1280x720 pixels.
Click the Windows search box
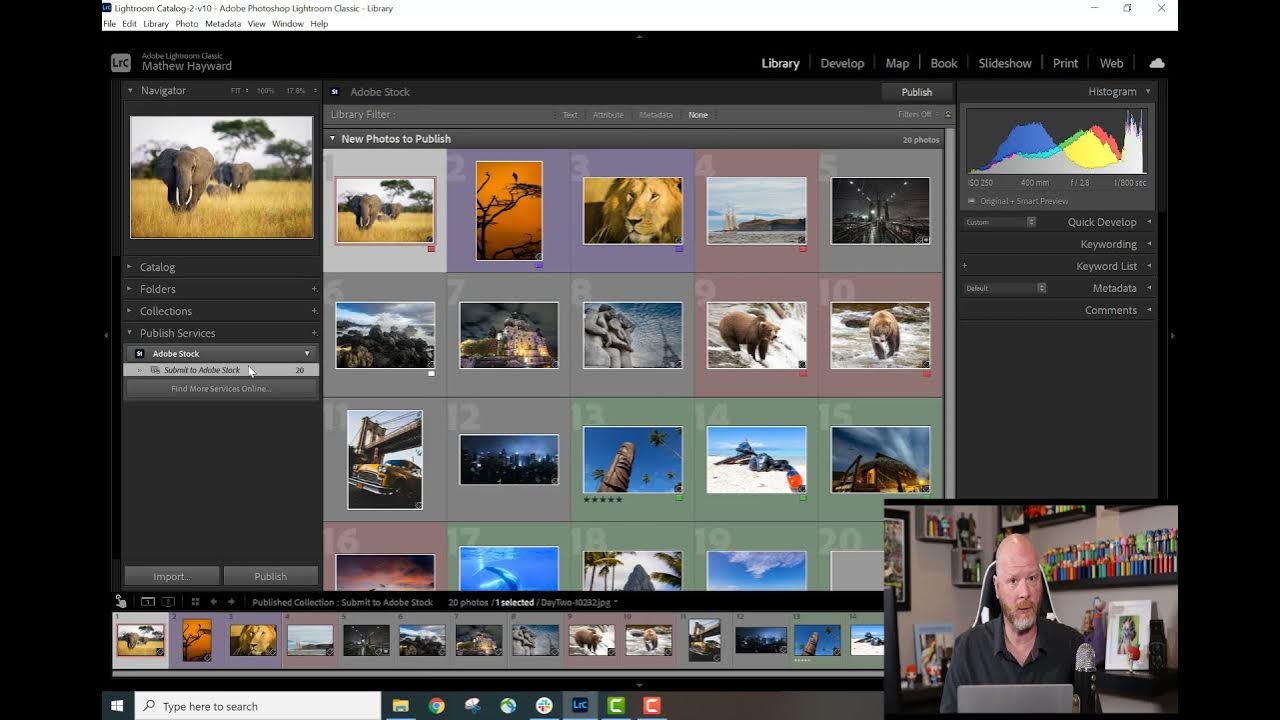click(257, 706)
